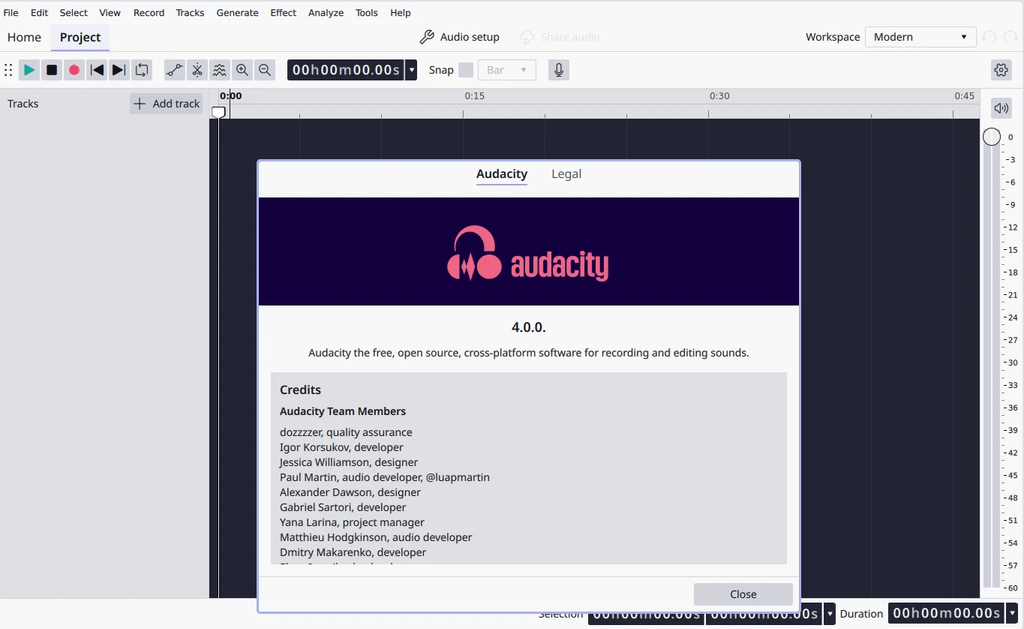Click the Audacity headphones logo

[x=473, y=253]
